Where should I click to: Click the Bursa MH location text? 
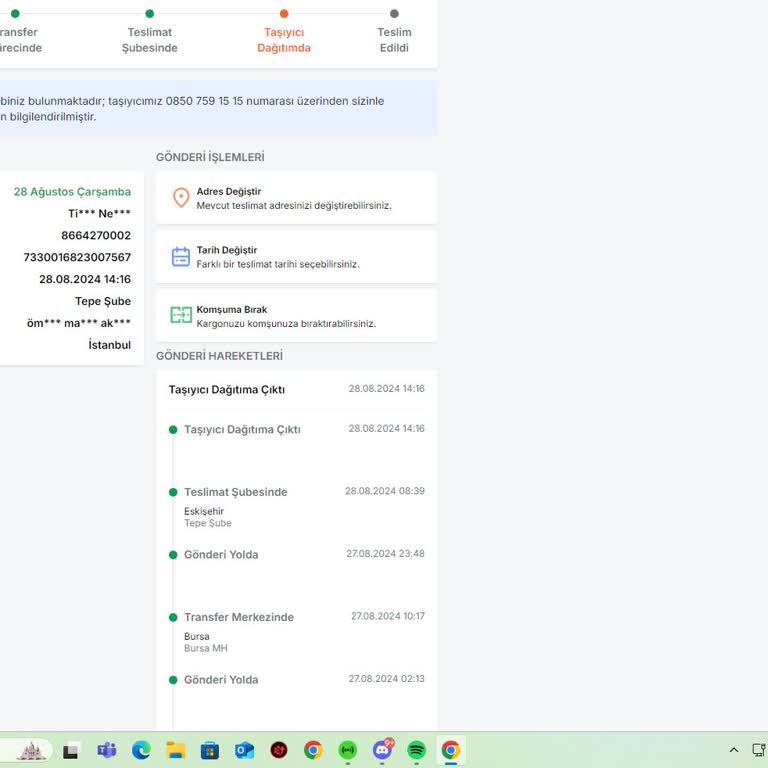point(206,648)
